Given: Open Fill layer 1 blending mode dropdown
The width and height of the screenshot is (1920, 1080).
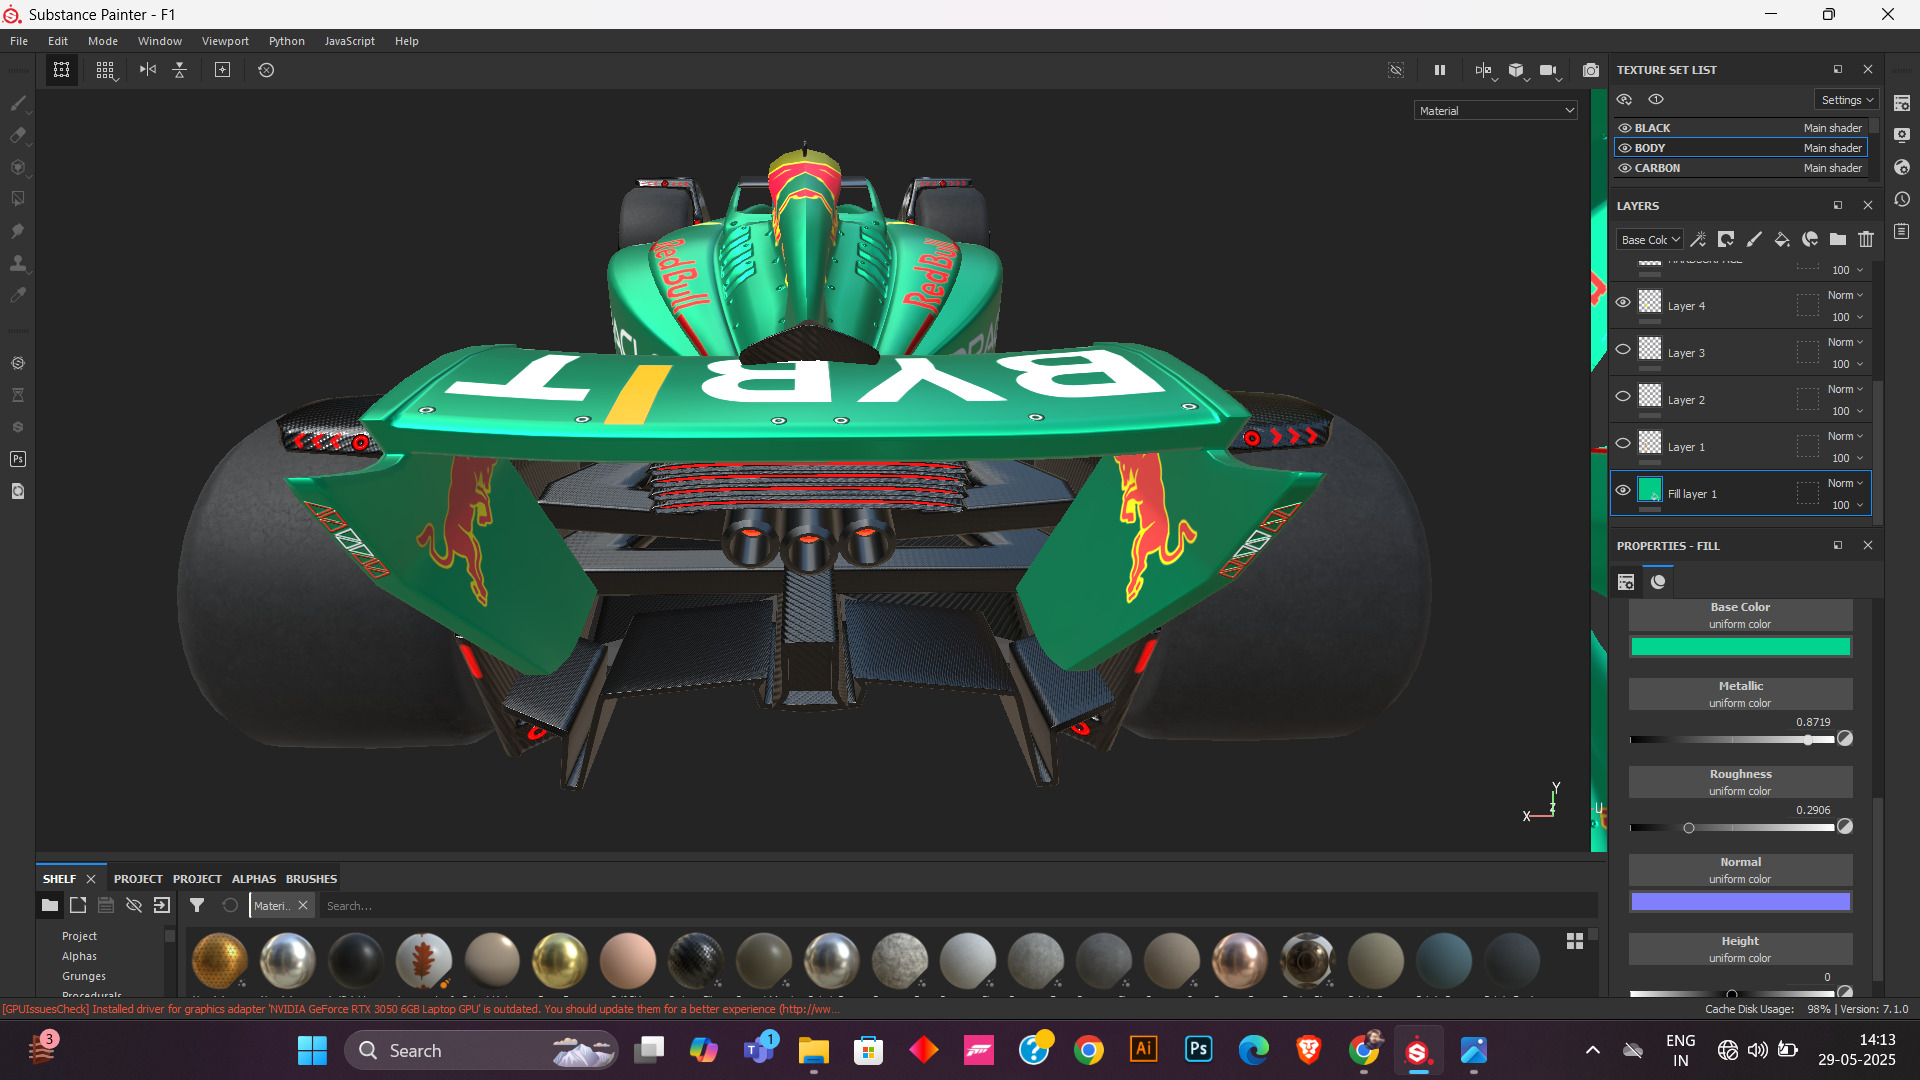Looking at the screenshot, I should (x=1845, y=483).
